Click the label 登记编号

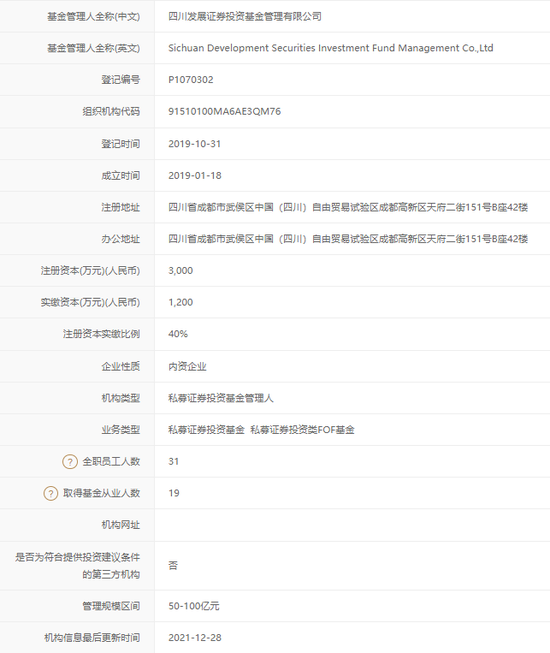[x=121, y=80]
